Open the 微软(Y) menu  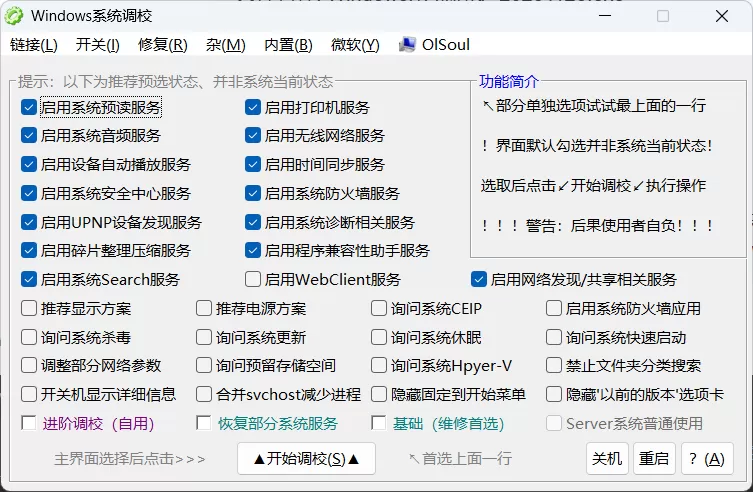pos(355,45)
